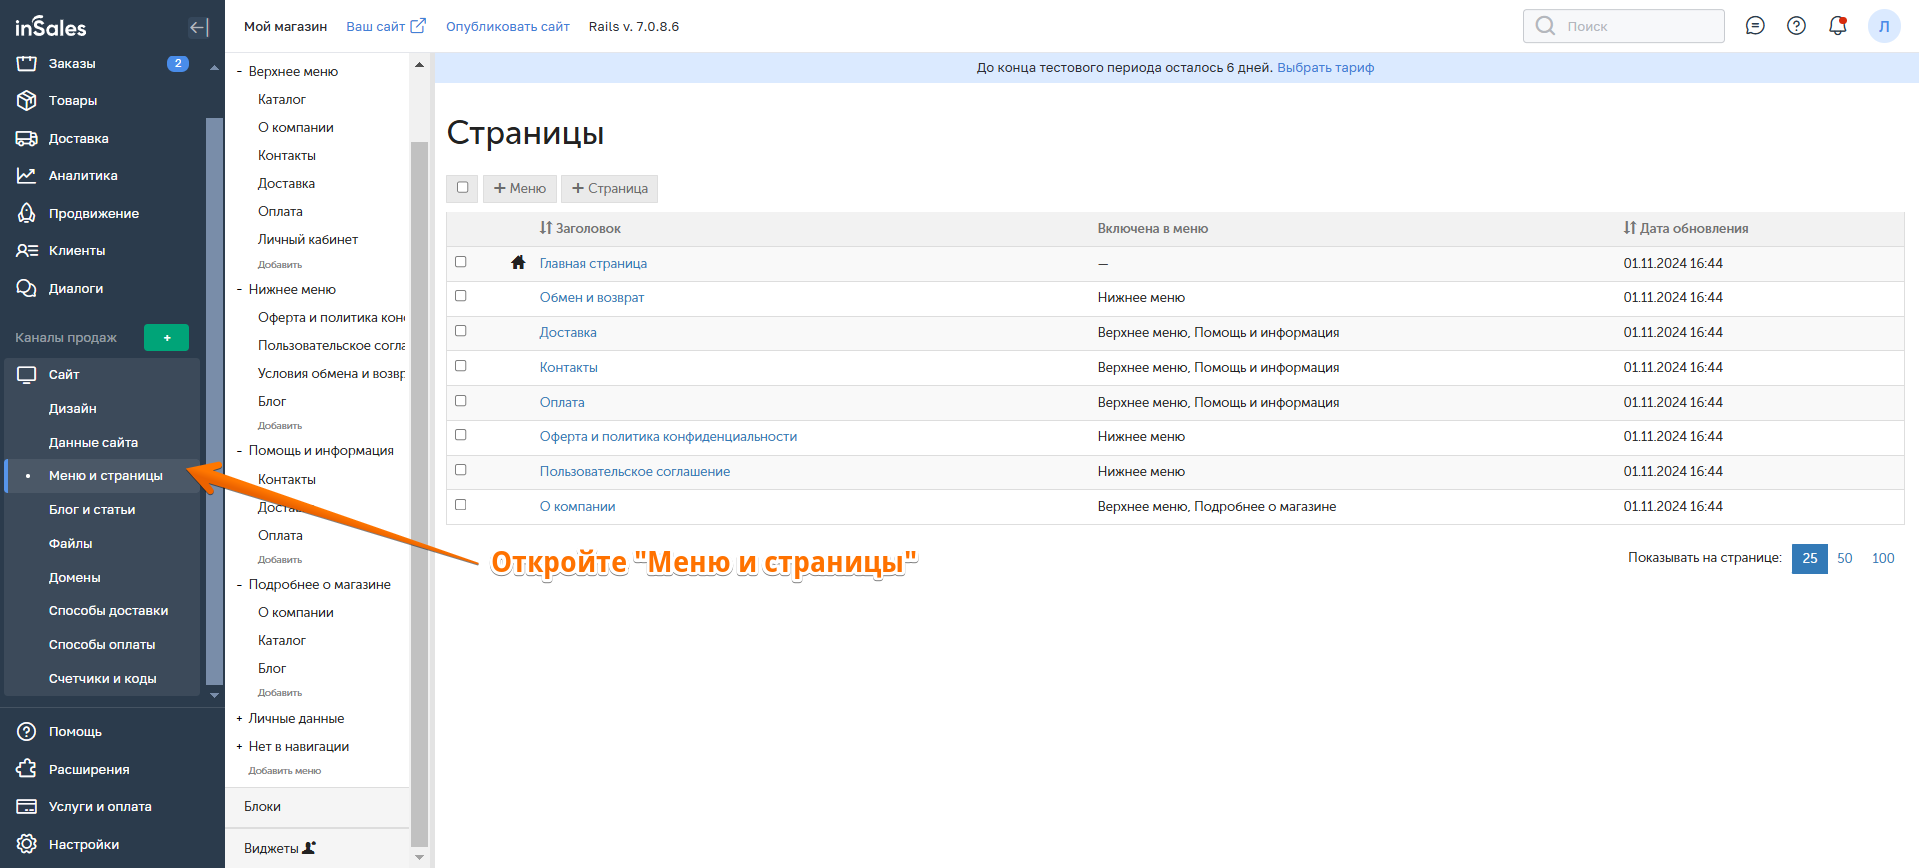Collapse the sidebar with the arrow icon
This screenshot has height=868, width=1919.
point(198,28)
